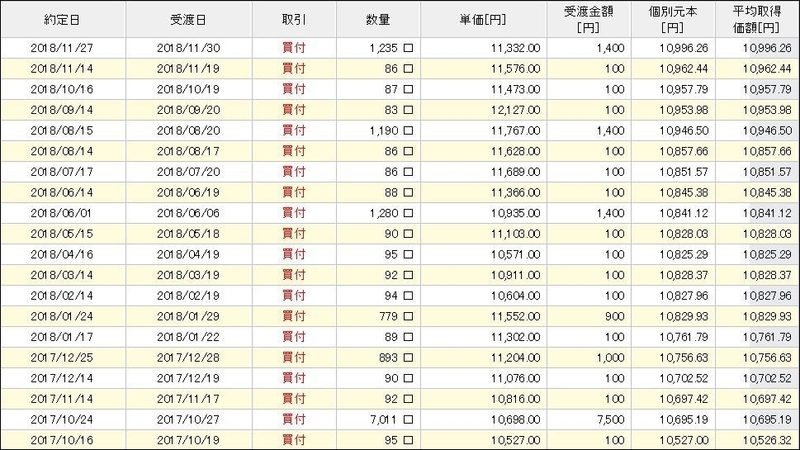Select trade date 2018/08/15

pyautogui.click(x=62, y=131)
